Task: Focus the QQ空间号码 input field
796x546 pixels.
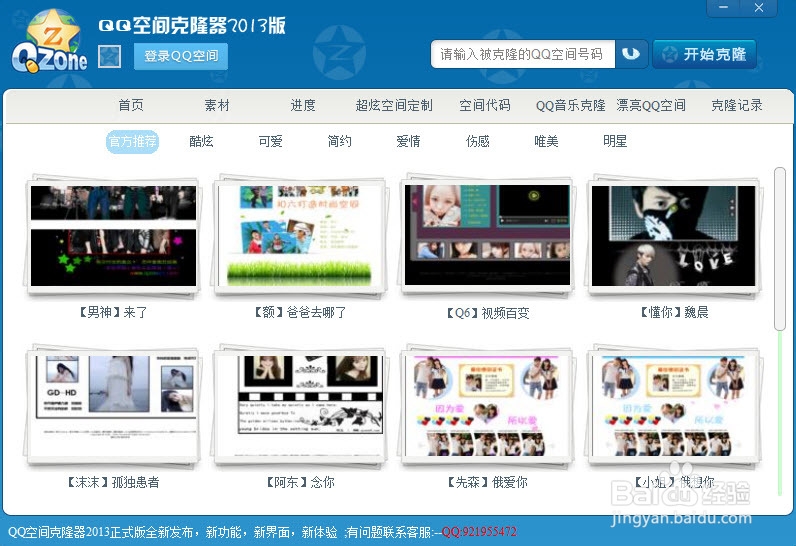Action: coord(523,54)
